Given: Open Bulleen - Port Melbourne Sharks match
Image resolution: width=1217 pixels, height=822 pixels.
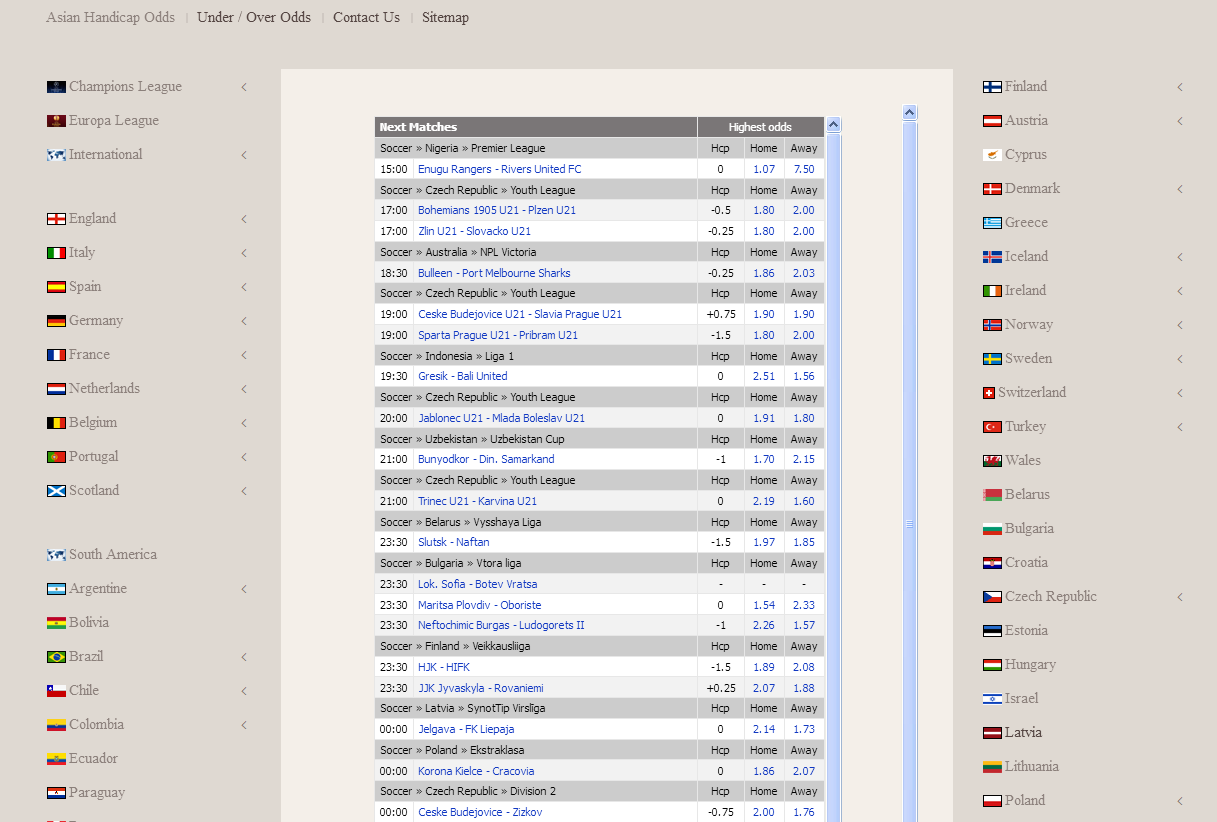Looking at the screenshot, I should tap(494, 273).
